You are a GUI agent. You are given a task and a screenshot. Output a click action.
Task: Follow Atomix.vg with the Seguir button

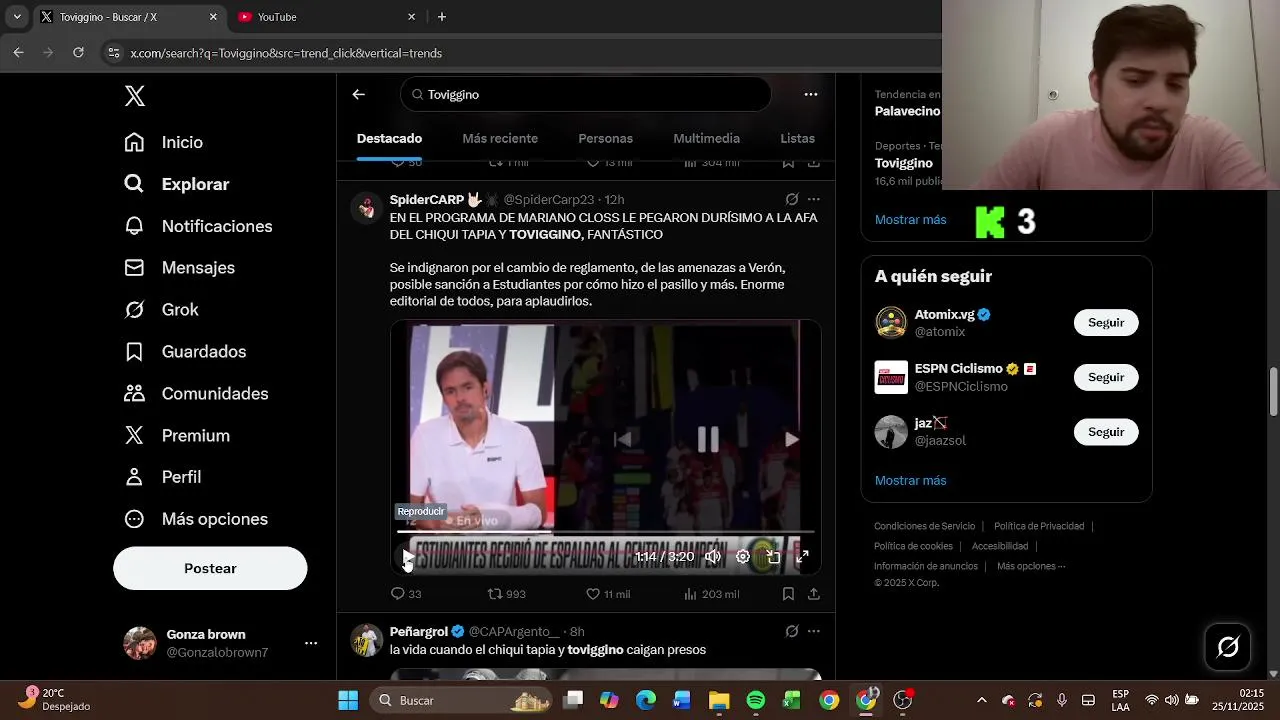(1106, 322)
